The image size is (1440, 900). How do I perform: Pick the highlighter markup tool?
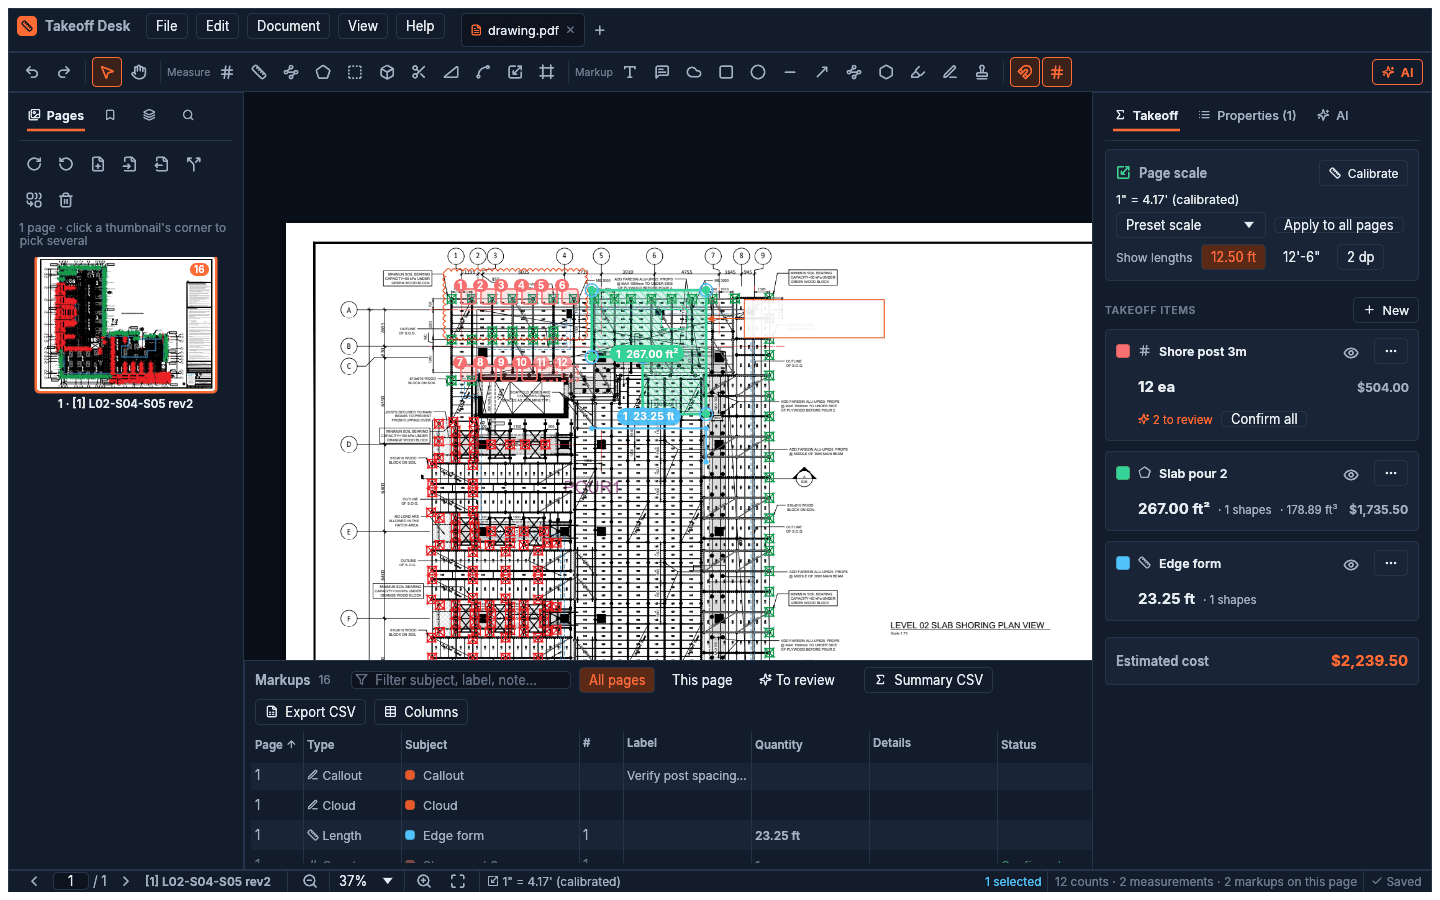pos(918,72)
